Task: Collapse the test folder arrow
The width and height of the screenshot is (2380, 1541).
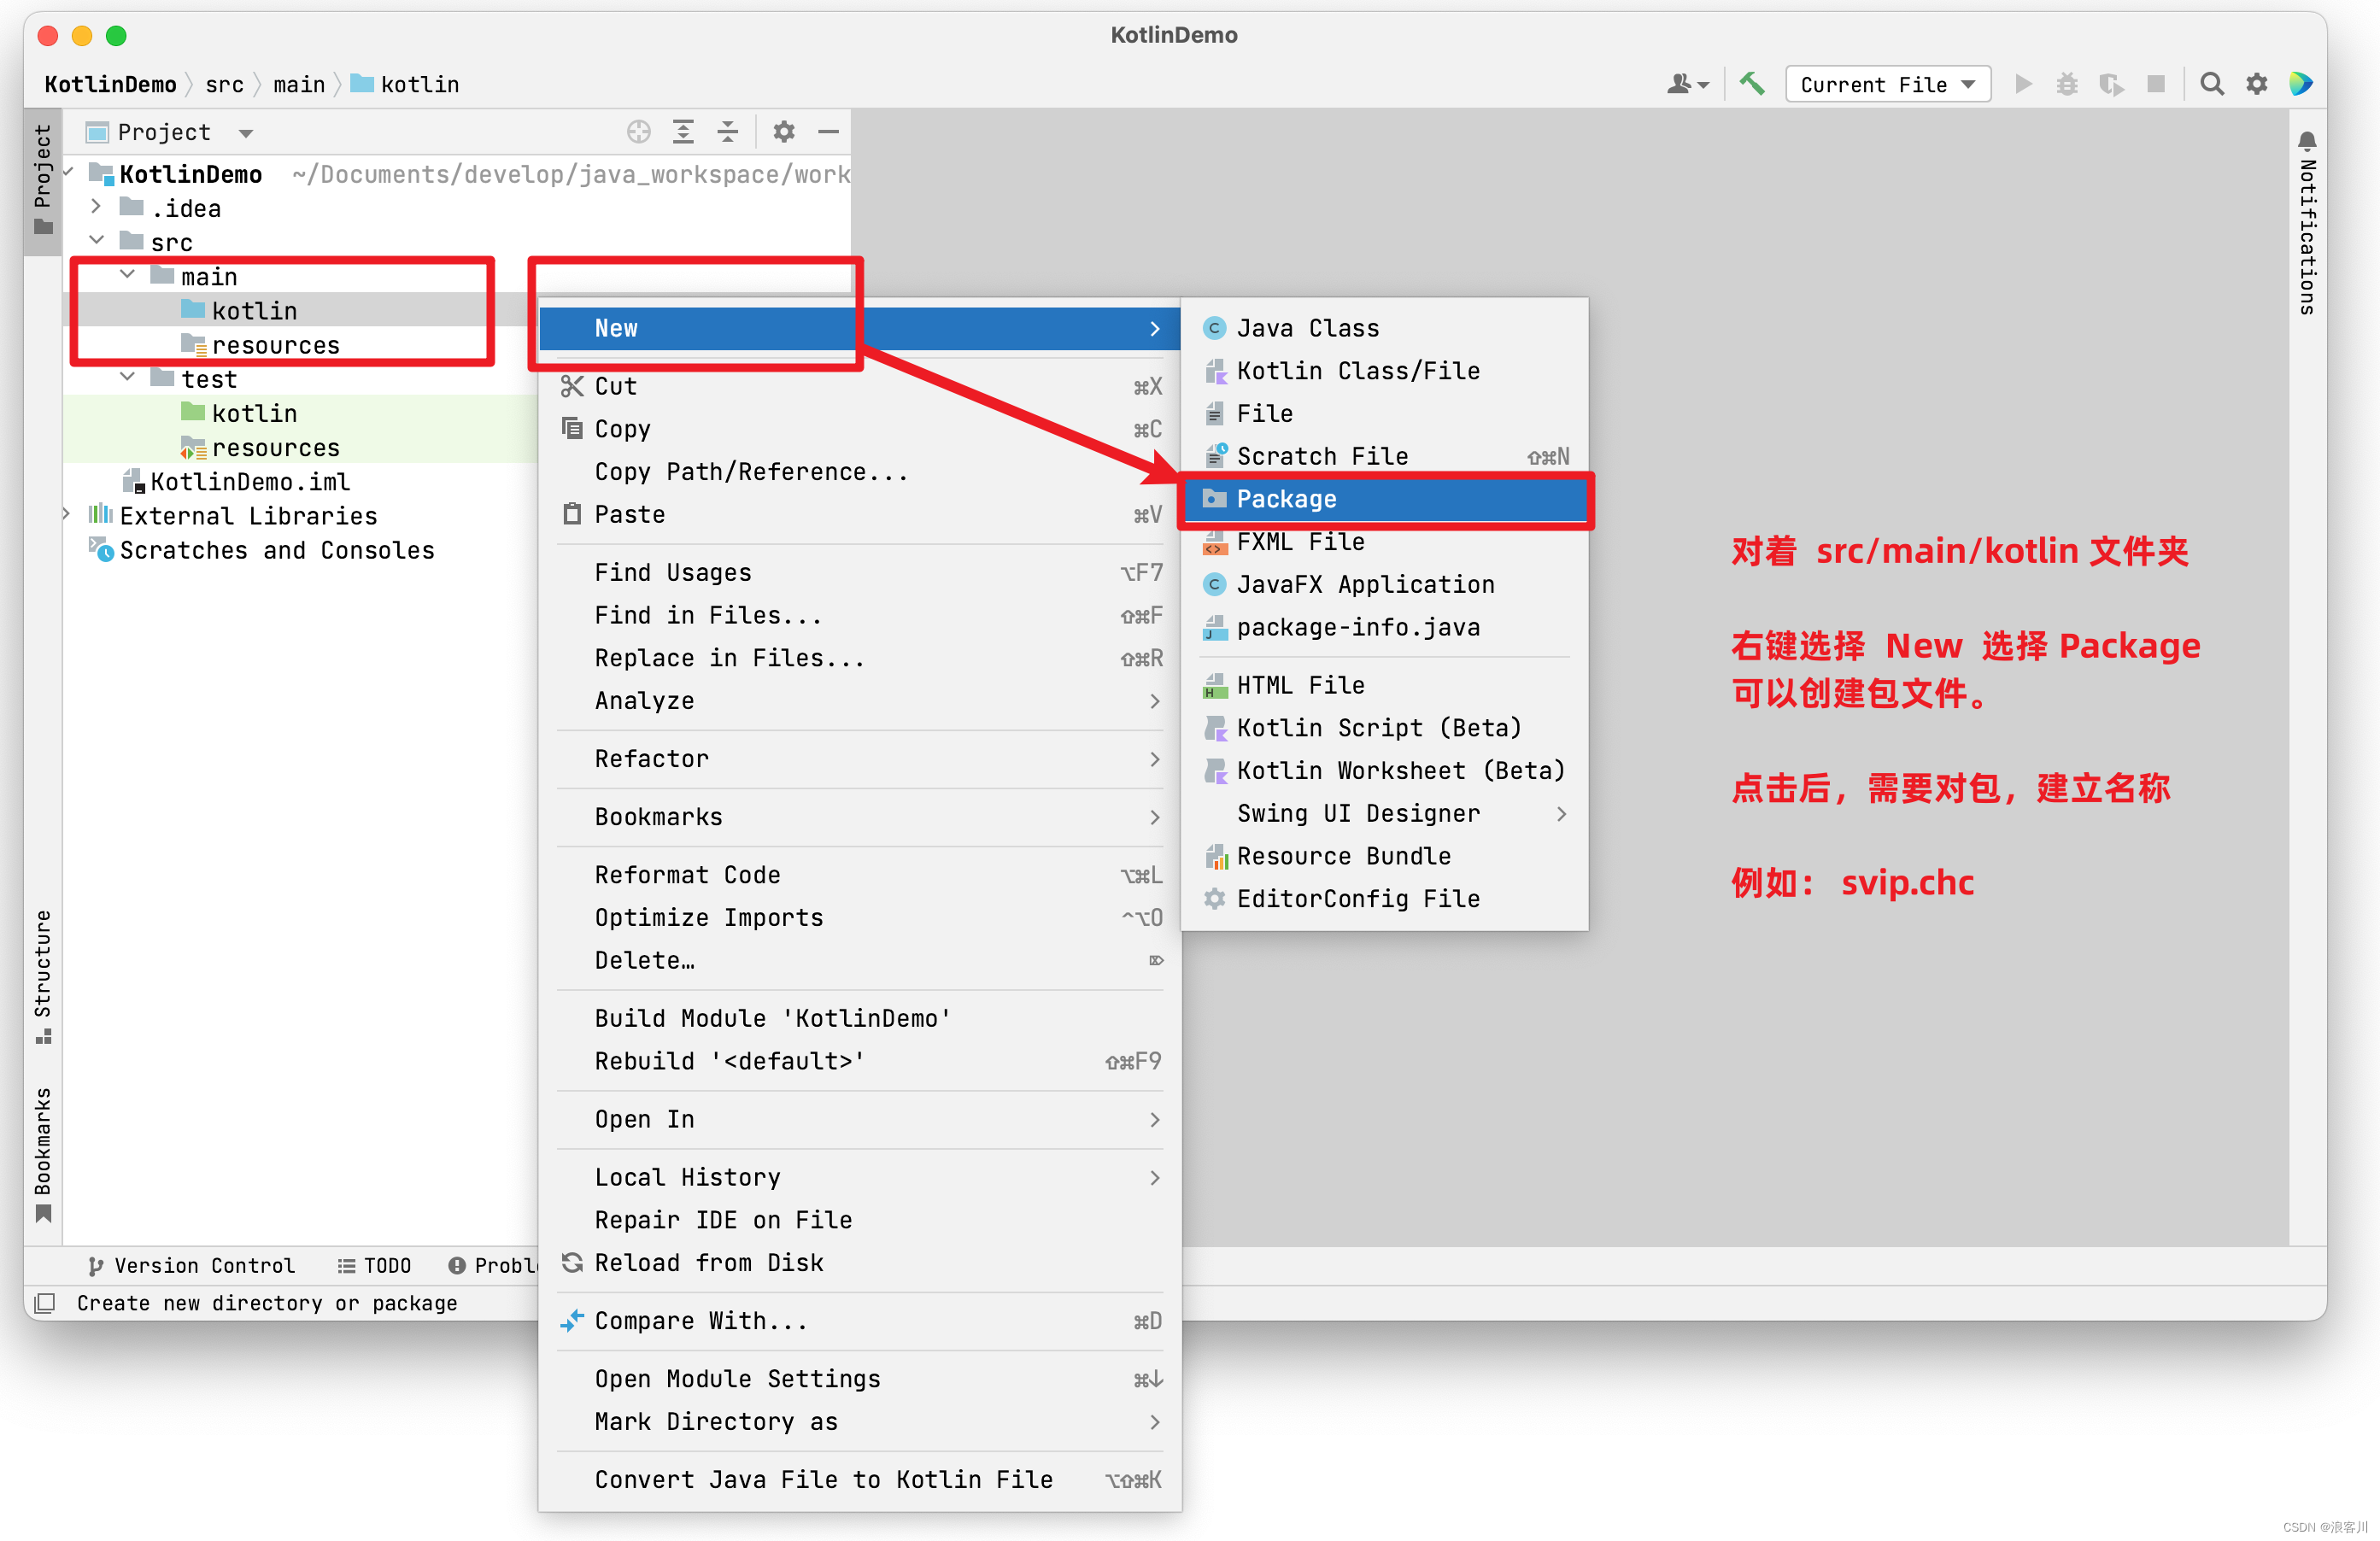Action: 127,378
